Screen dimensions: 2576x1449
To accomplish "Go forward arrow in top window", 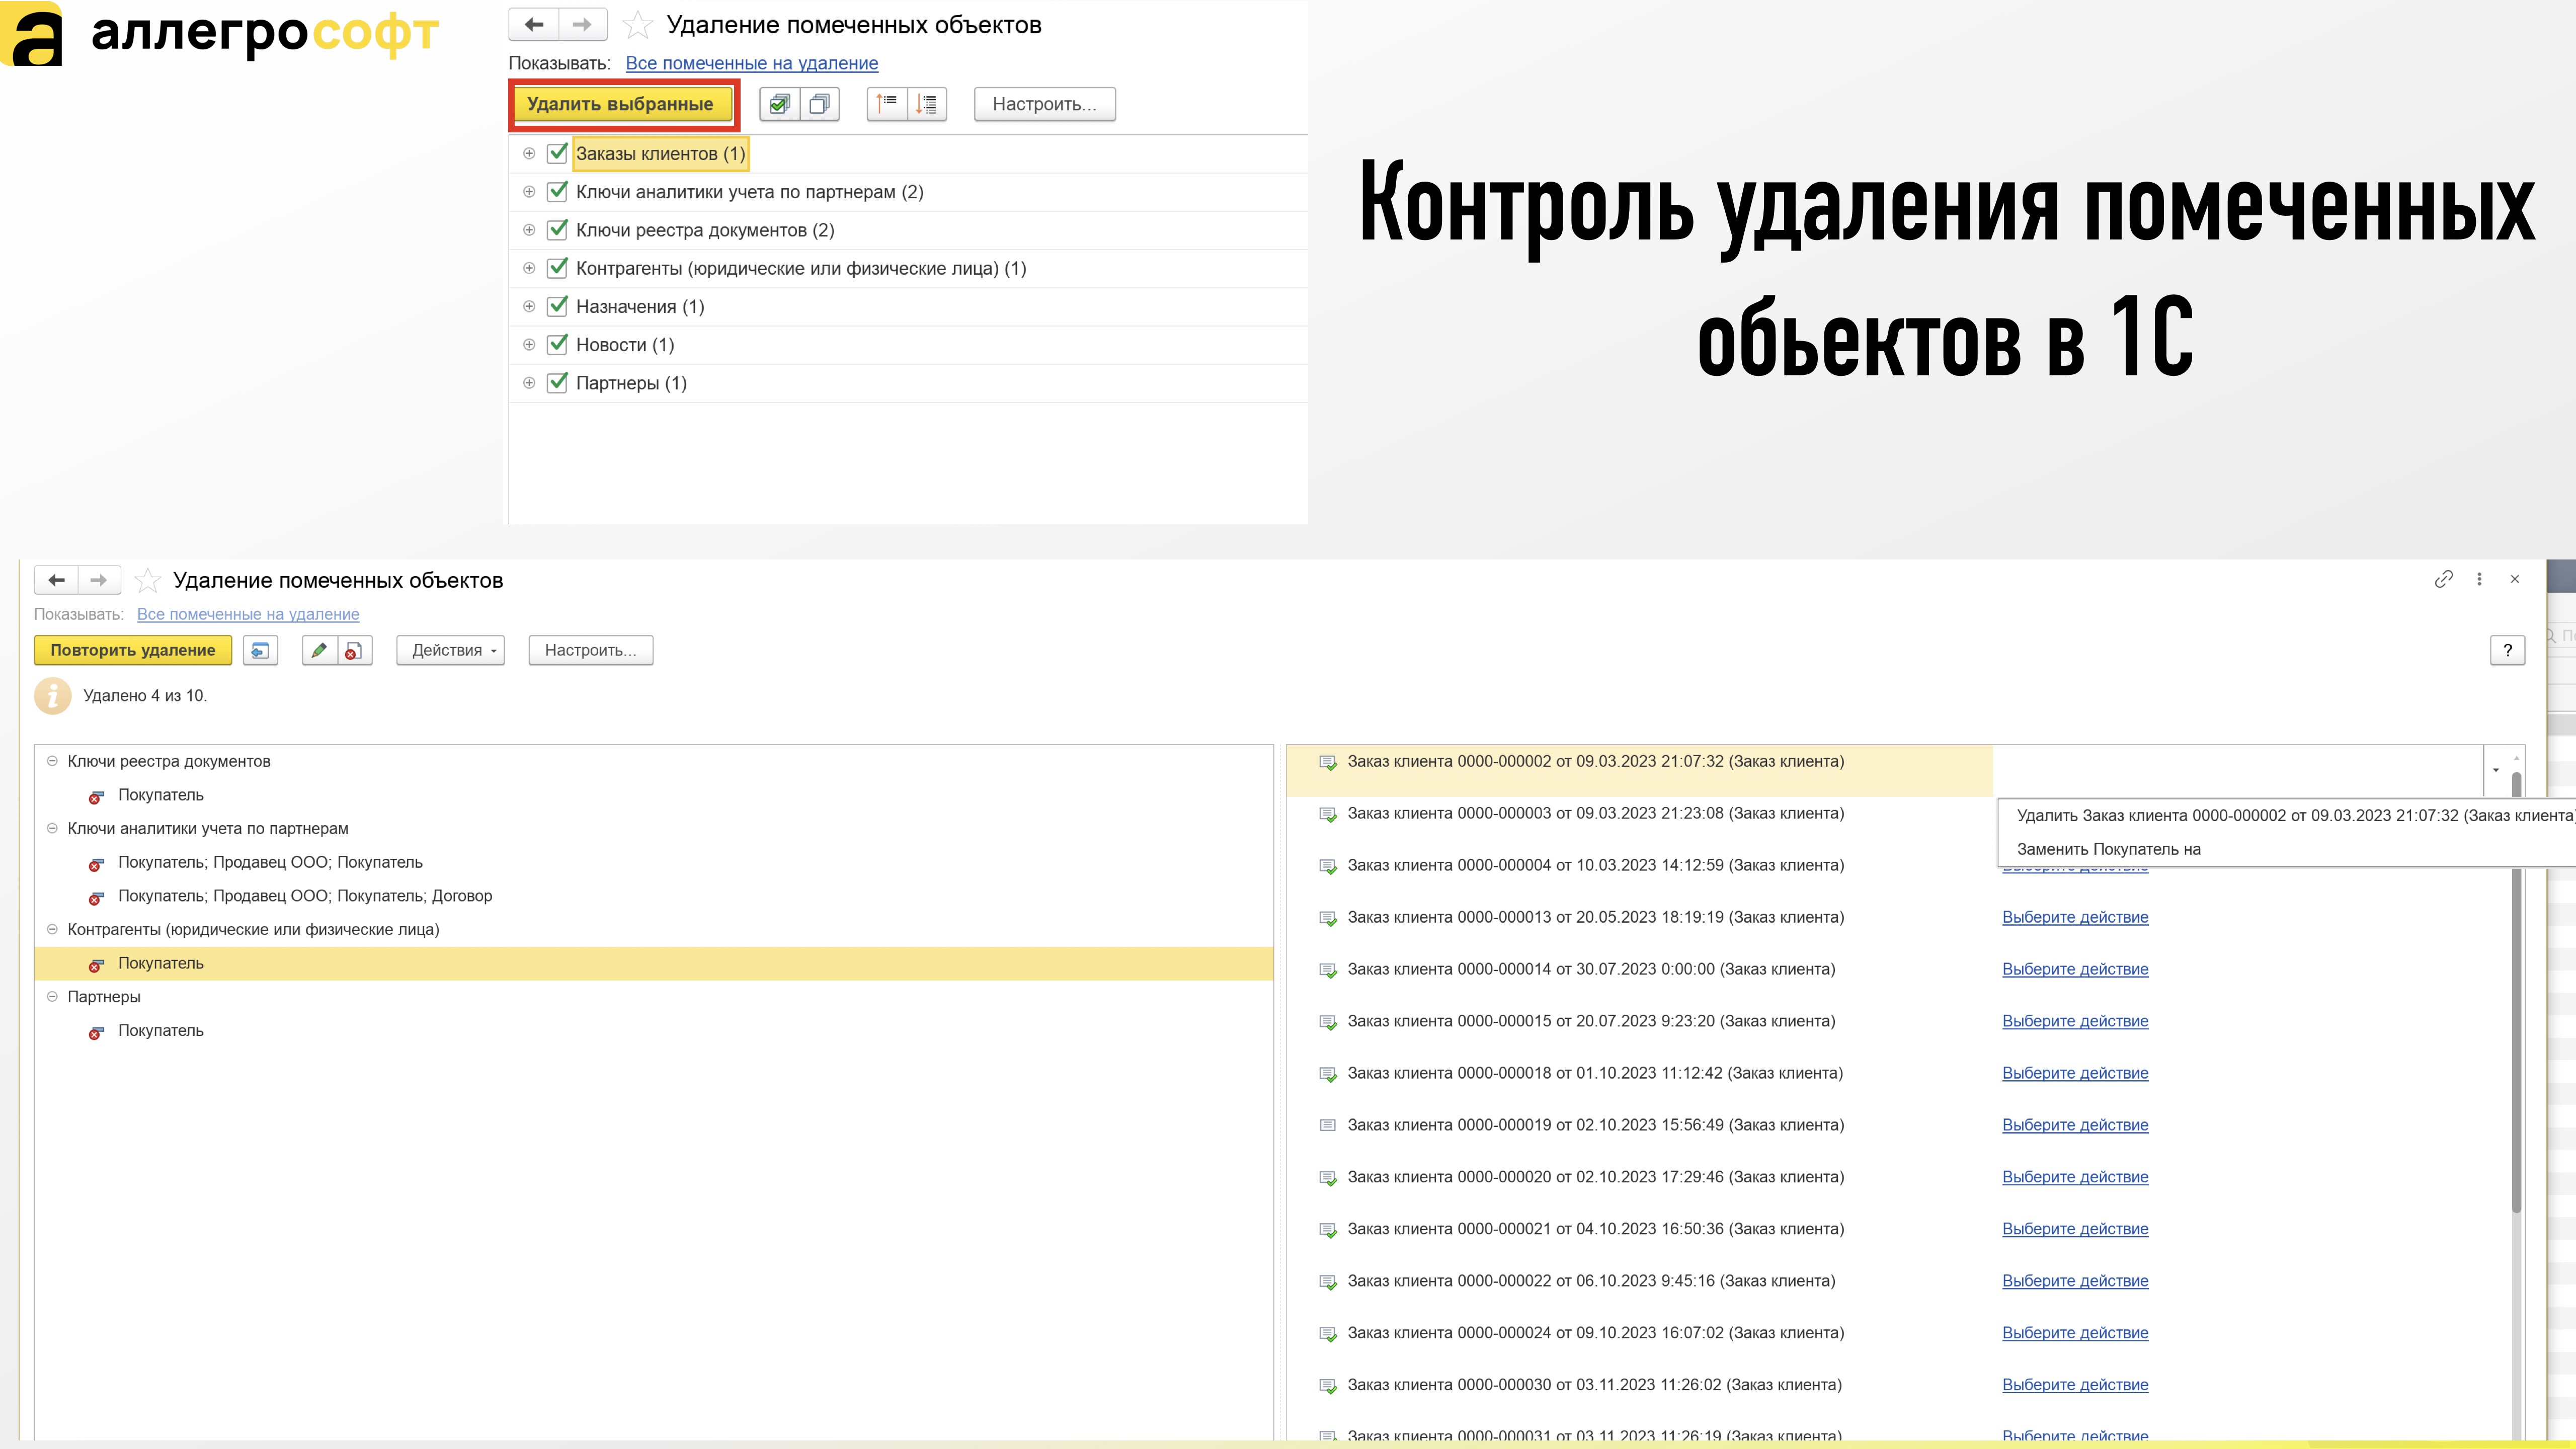I will [x=582, y=24].
